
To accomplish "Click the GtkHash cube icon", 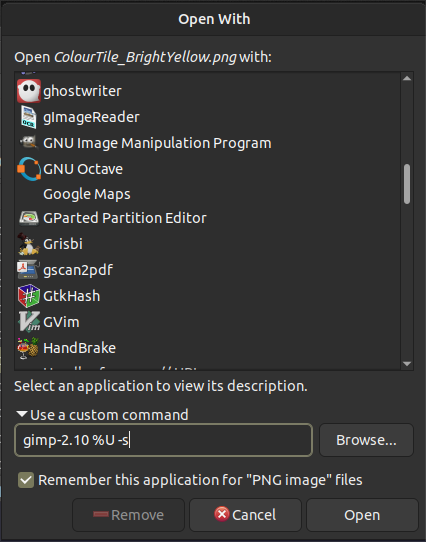I will click(29, 296).
